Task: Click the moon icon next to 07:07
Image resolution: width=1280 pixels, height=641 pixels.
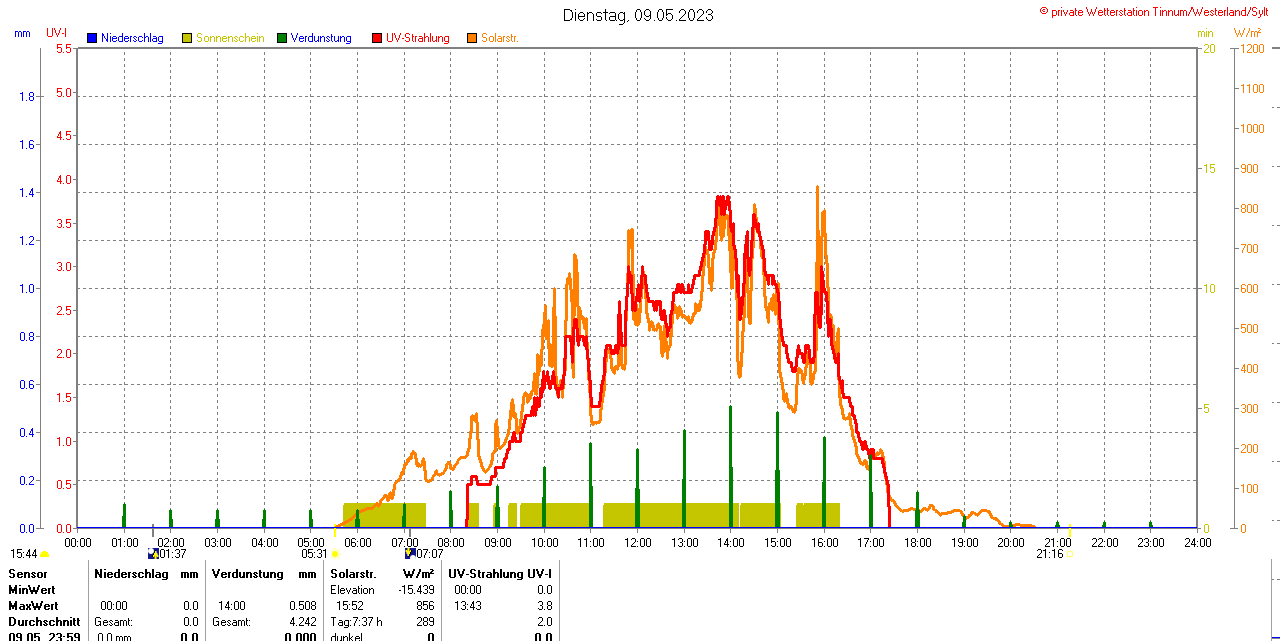Action: coord(410,553)
